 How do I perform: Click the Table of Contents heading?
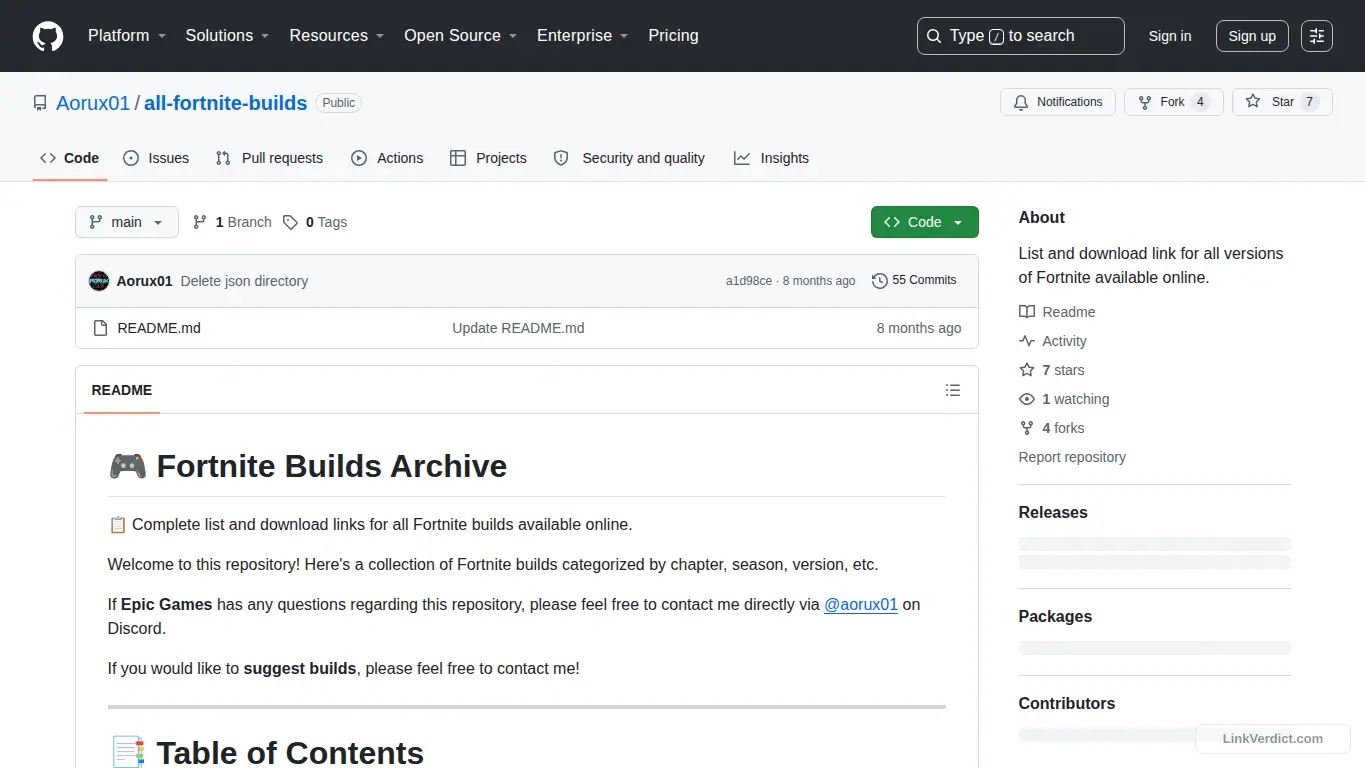tap(266, 753)
